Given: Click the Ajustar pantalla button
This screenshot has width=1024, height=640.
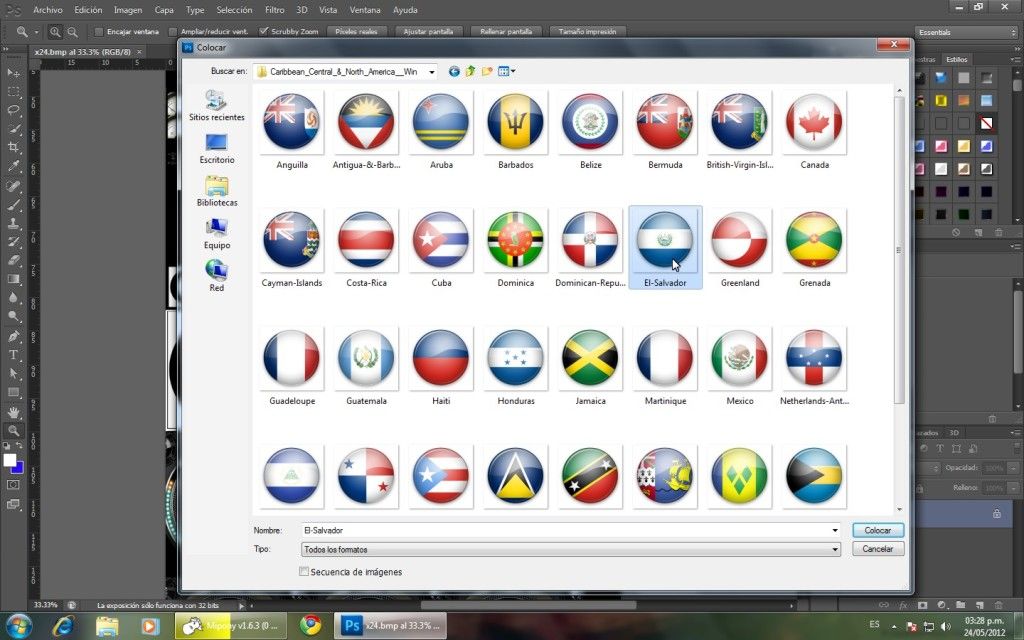Looking at the screenshot, I should [428, 31].
